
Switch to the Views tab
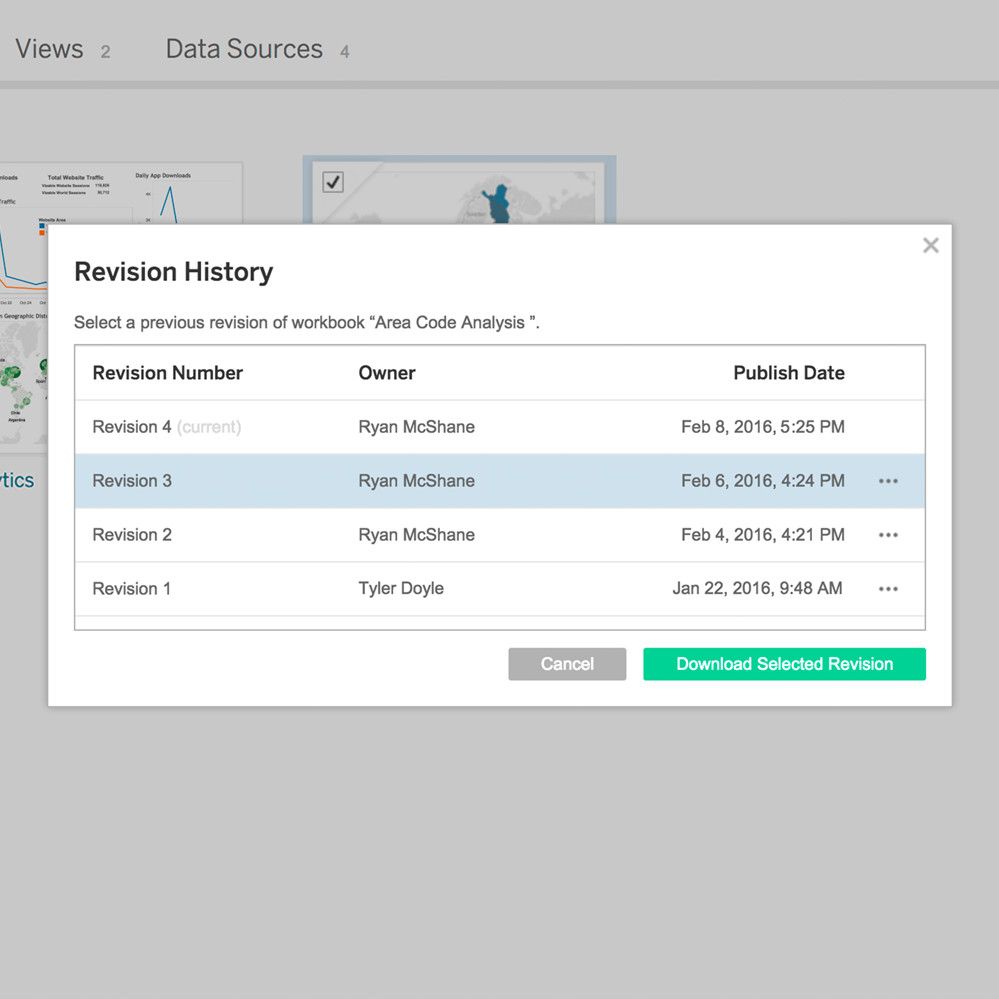pos(50,49)
